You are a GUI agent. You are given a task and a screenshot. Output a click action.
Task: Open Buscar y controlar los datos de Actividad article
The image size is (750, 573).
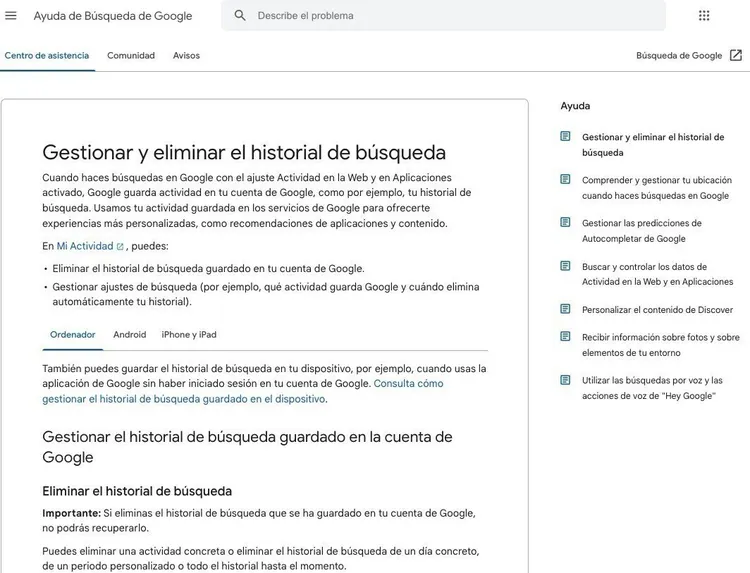tap(657, 274)
